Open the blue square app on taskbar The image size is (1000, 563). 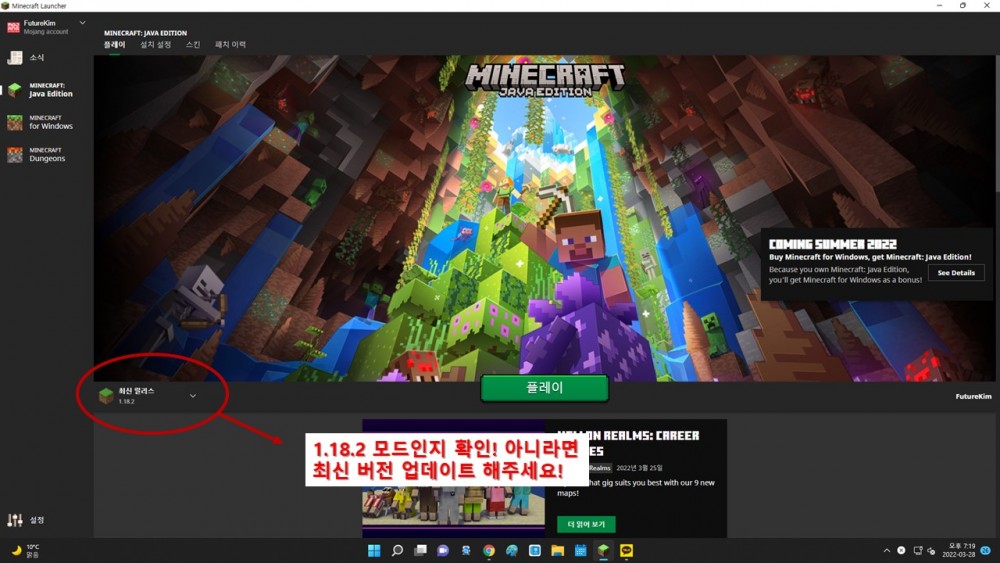click(x=535, y=550)
